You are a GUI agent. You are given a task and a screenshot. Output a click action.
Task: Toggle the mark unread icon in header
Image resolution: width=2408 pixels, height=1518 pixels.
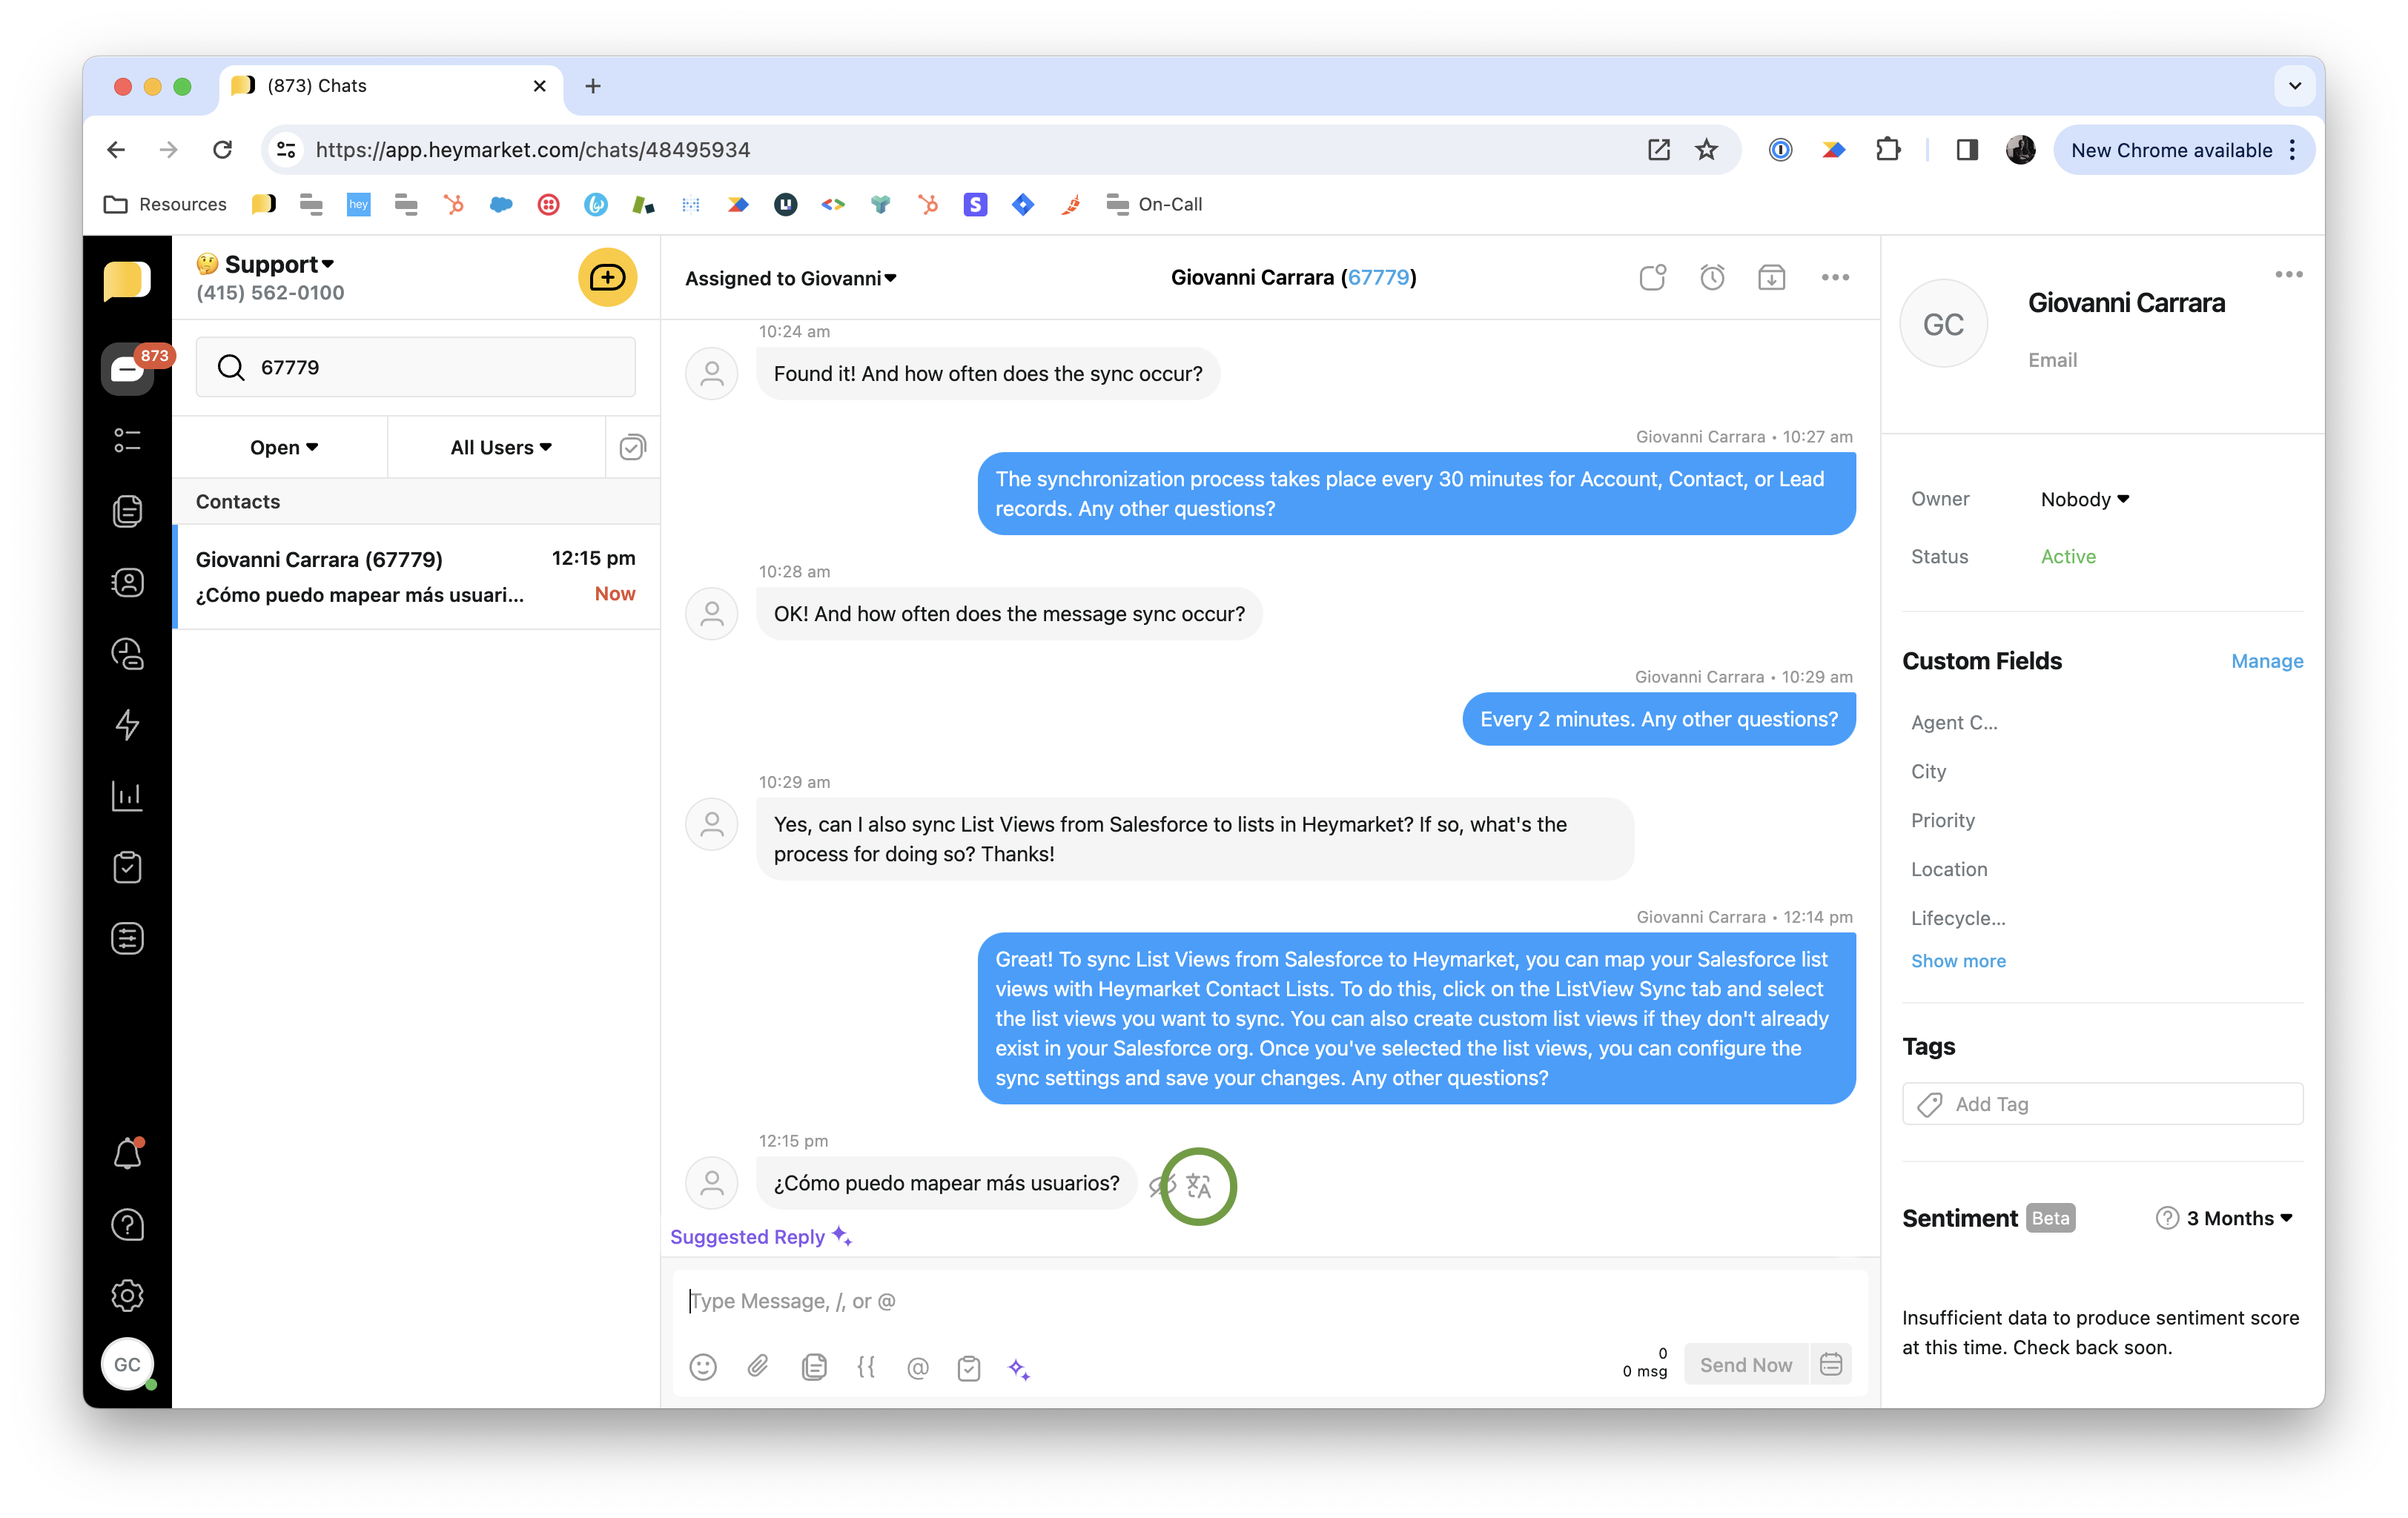1653,277
